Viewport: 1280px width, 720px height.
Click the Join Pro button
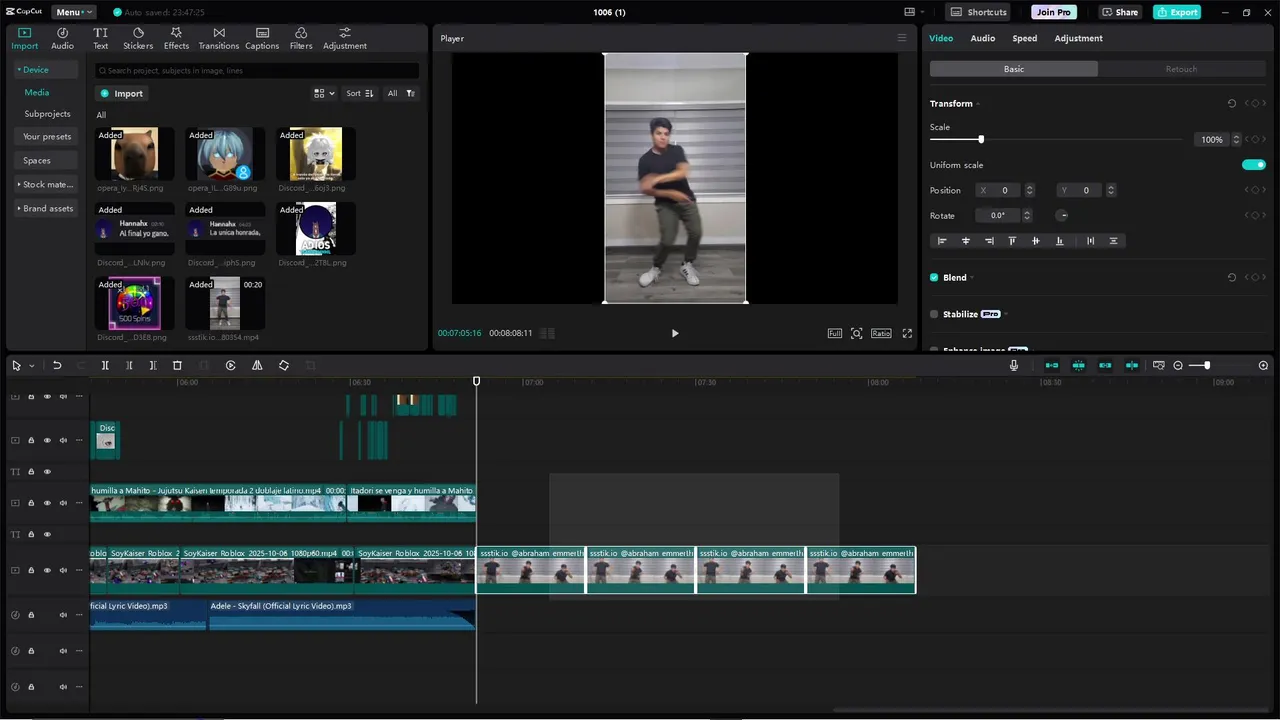pos(1054,12)
